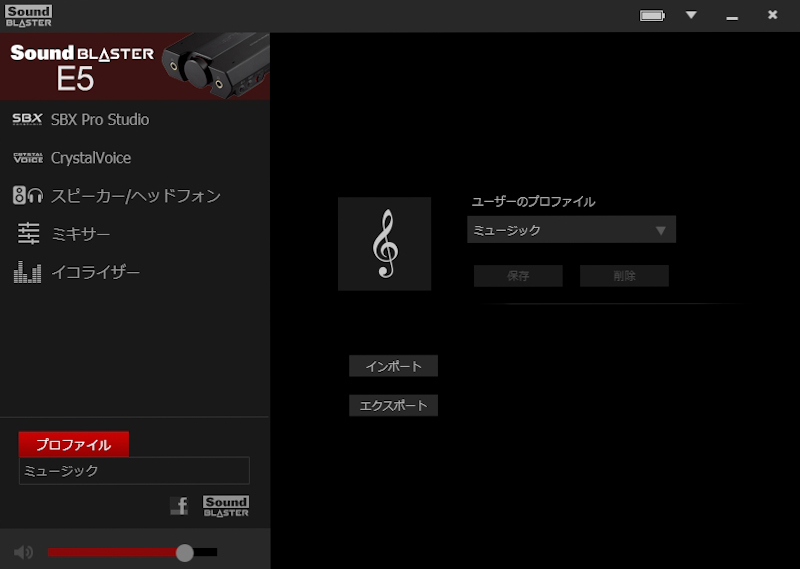Click the master volume slider handle
This screenshot has width=800, height=569.
[185, 552]
